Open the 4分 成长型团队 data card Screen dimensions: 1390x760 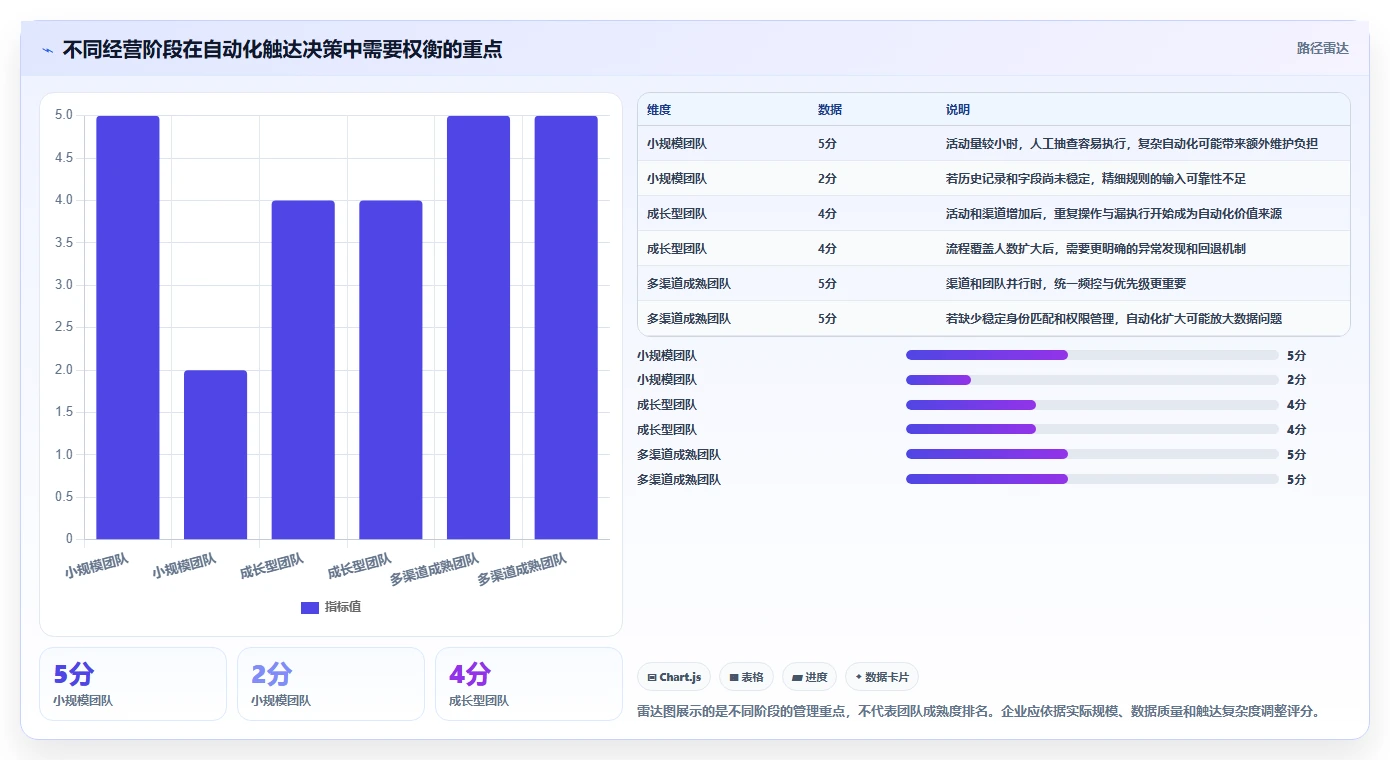pos(529,684)
